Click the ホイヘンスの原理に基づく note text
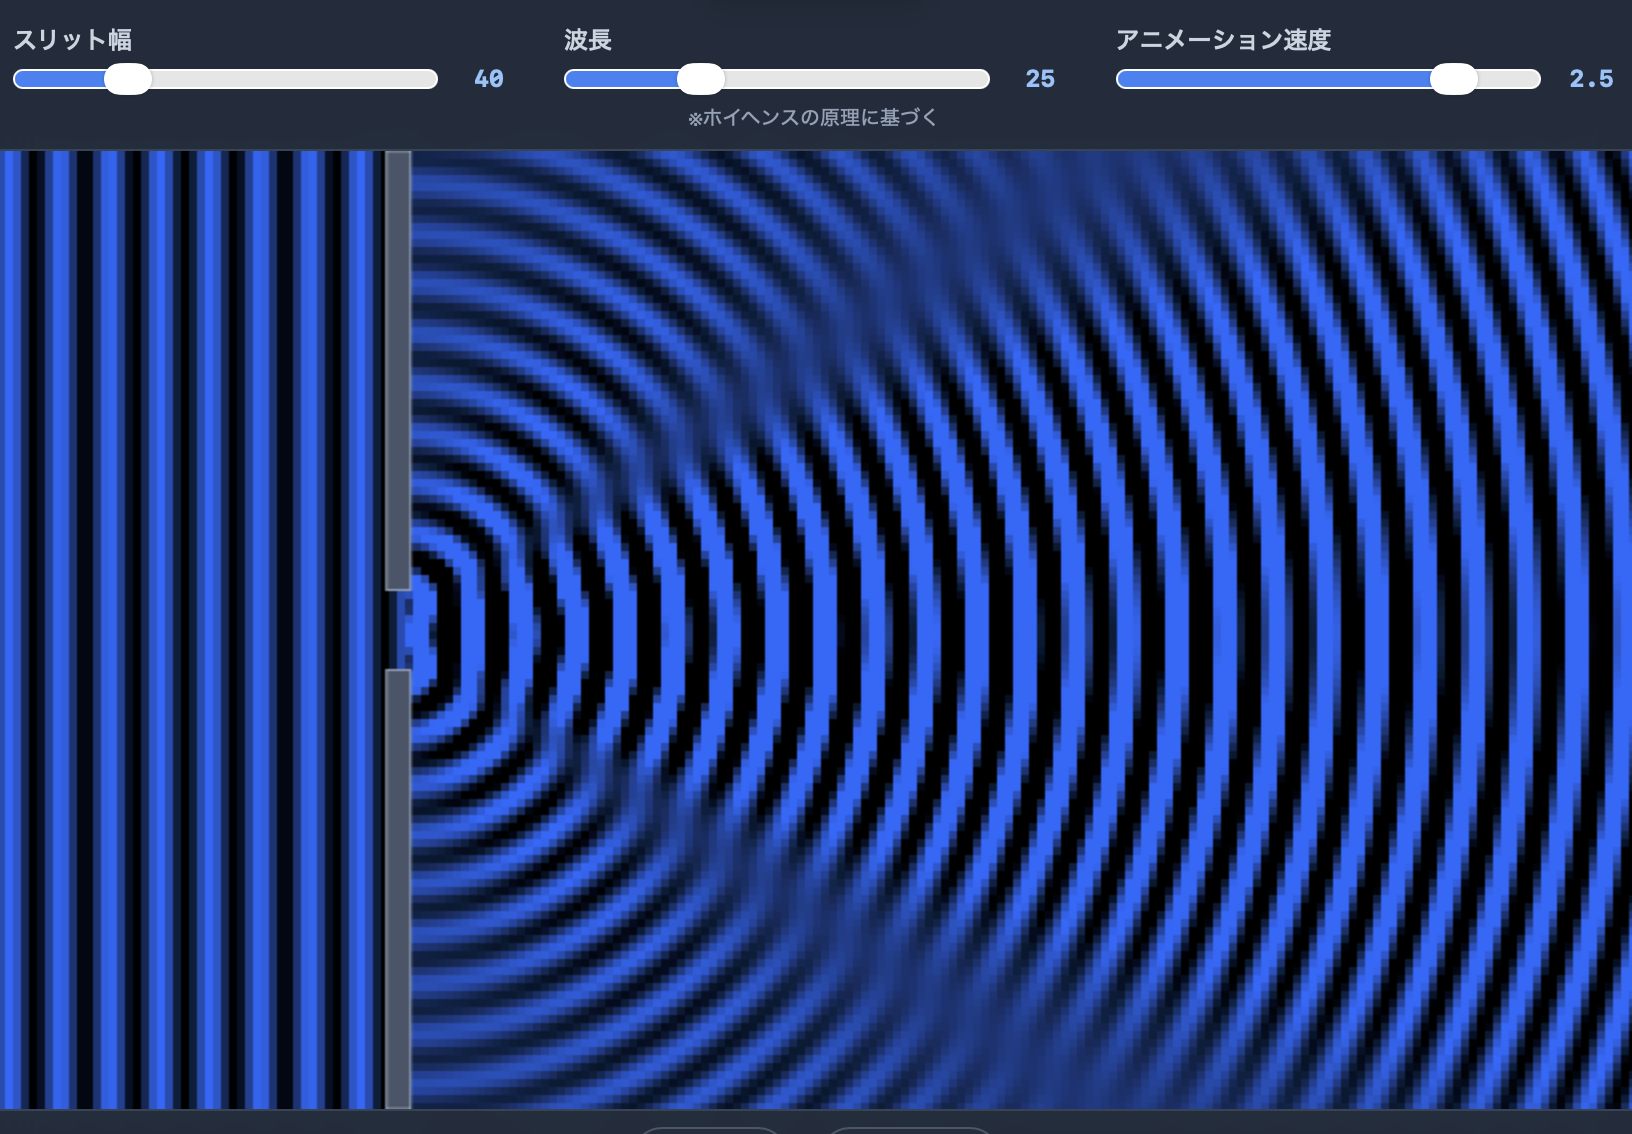The width and height of the screenshot is (1632, 1134). pyautogui.click(x=812, y=118)
